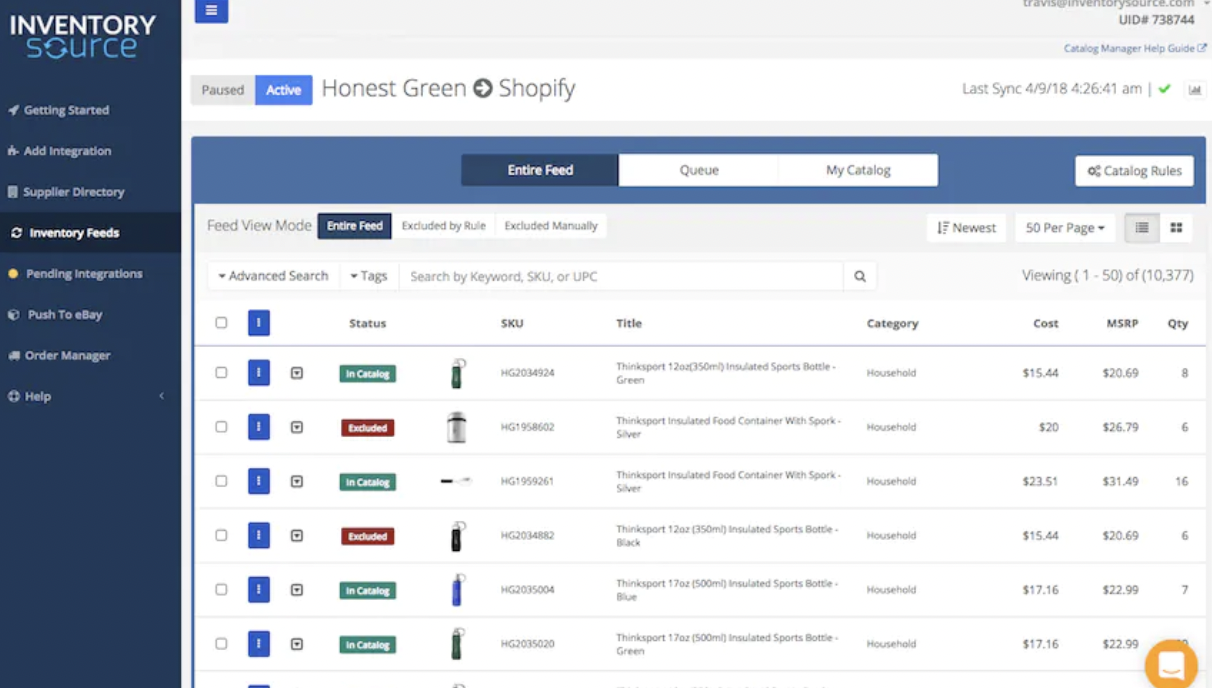The height and width of the screenshot is (688, 1212).
Task: Tick checkbox for the HG1958602 row
Action: coord(221,427)
